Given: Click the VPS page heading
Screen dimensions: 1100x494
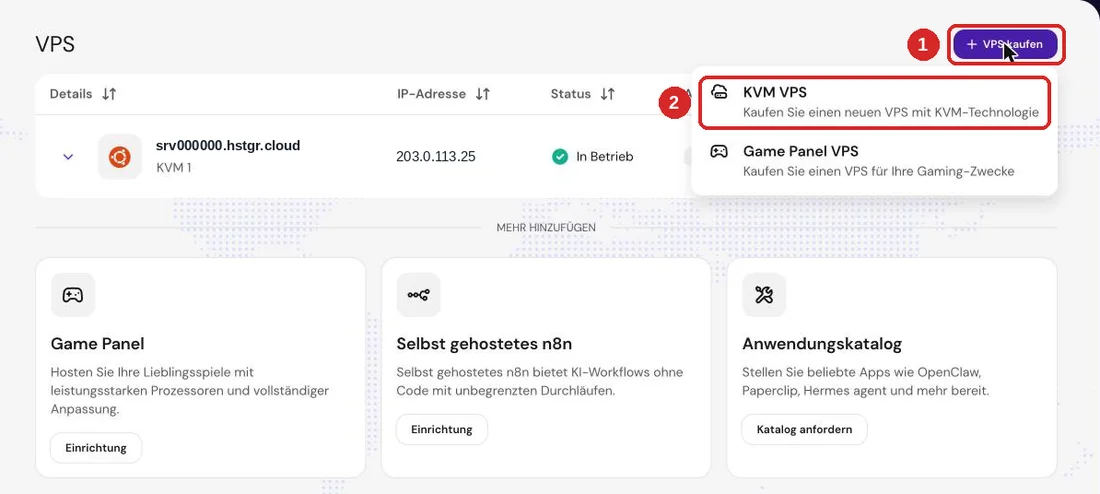Looking at the screenshot, I should point(55,44).
